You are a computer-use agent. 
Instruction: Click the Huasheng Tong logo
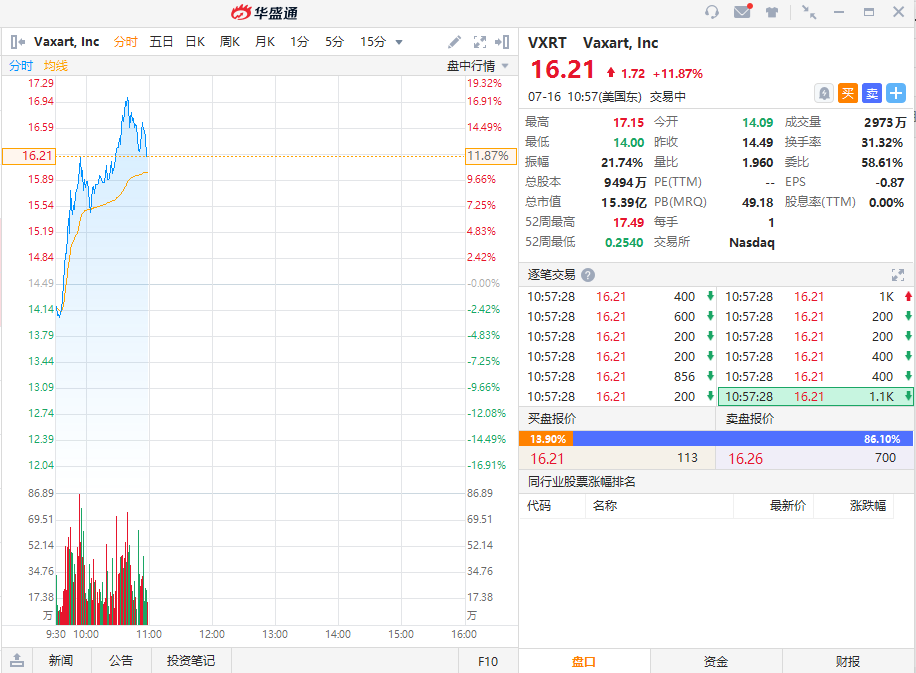click(x=264, y=12)
